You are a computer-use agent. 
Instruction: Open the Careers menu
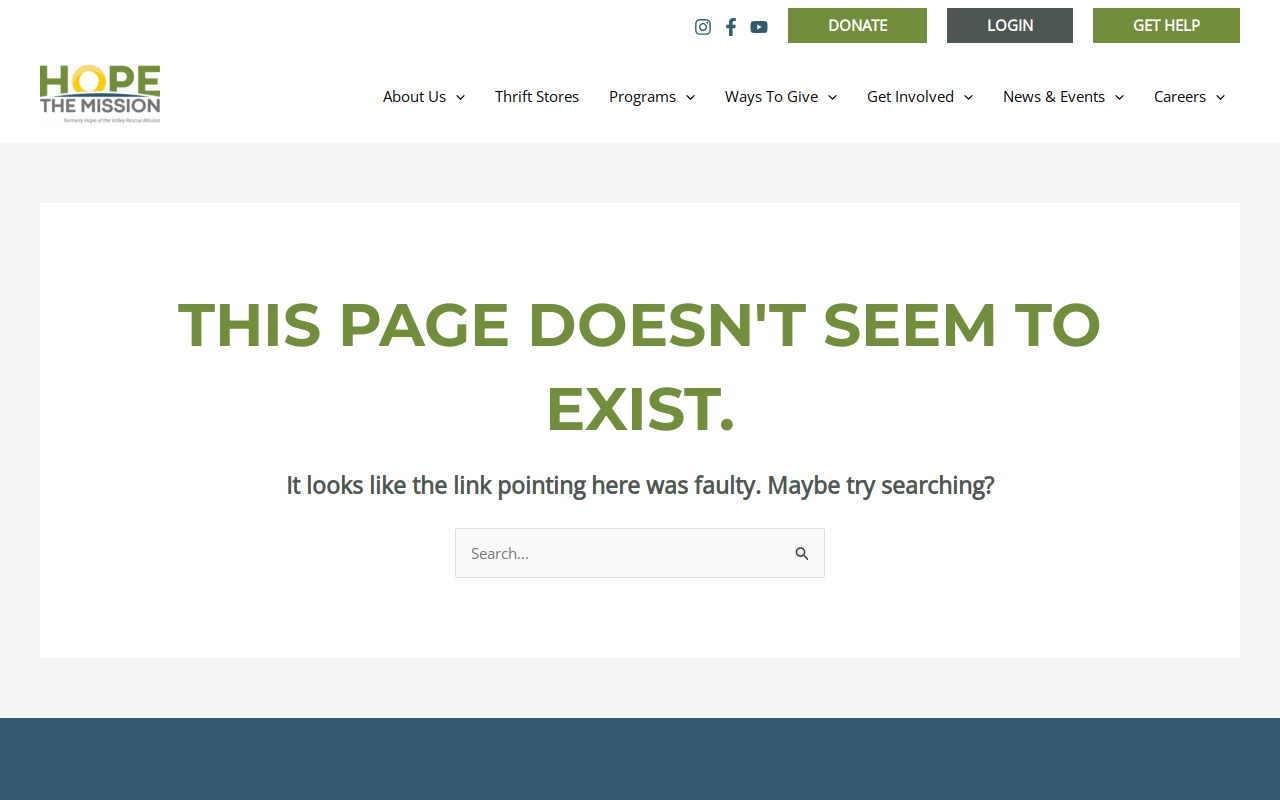pyautogui.click(x=1189, y=97)
